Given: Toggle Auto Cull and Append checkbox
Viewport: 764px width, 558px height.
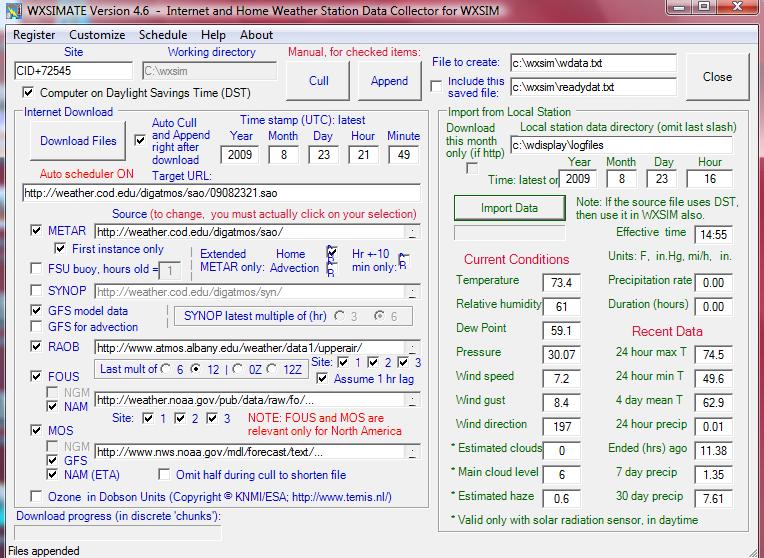Looking at the screenshot, I should pyautogui.click(x=140, y=140).
